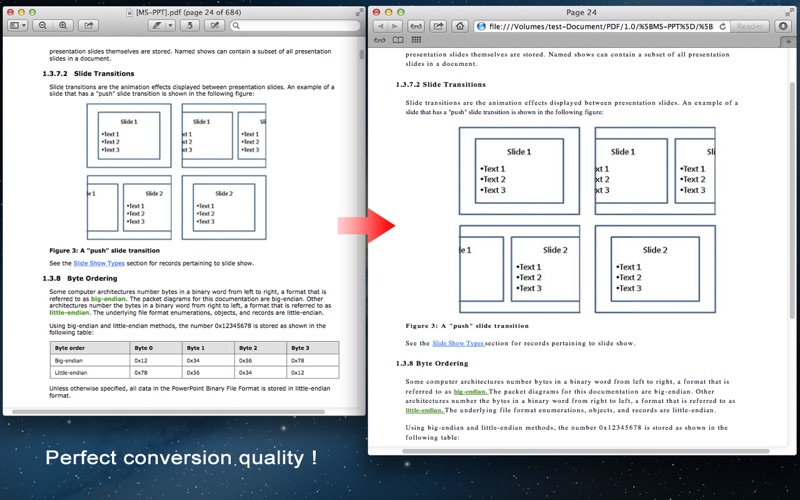800x500 pixels.
Task: Select heading '1.3.8 Byte Ordering' in Preview
Action: 80,279
